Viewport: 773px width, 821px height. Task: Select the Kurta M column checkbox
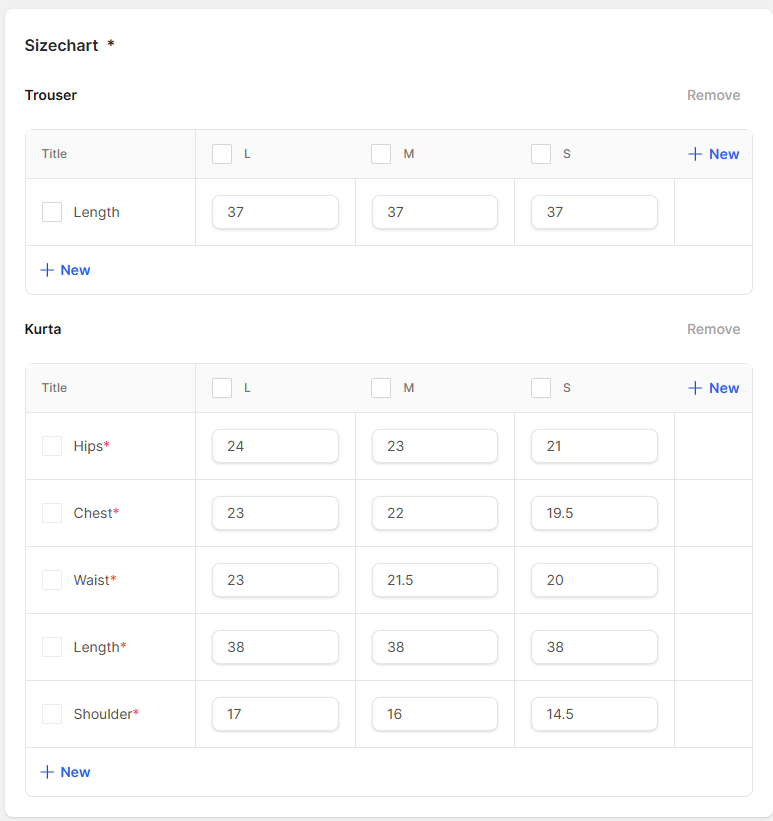(x=381, y=388)
